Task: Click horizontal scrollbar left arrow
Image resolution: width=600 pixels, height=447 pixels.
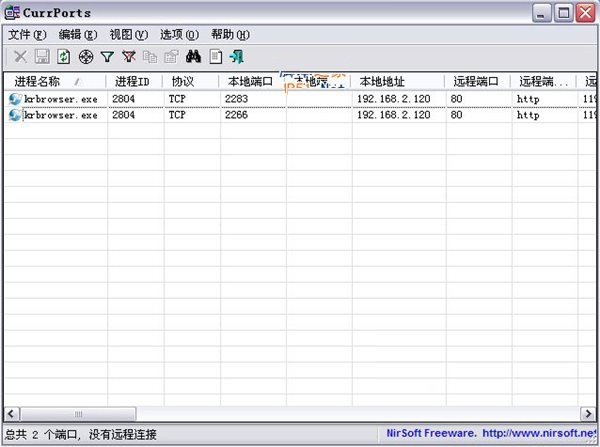Action: point(11,414)
